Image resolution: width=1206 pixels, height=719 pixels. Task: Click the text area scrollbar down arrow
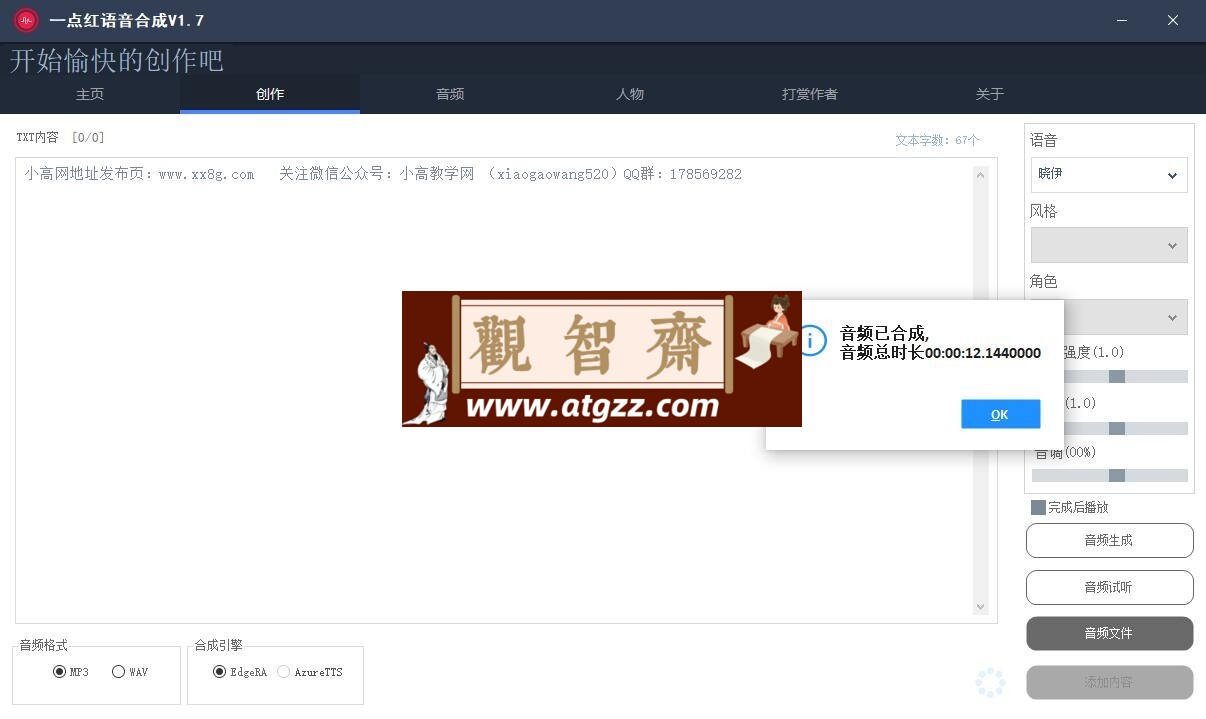tap(980, 607)
